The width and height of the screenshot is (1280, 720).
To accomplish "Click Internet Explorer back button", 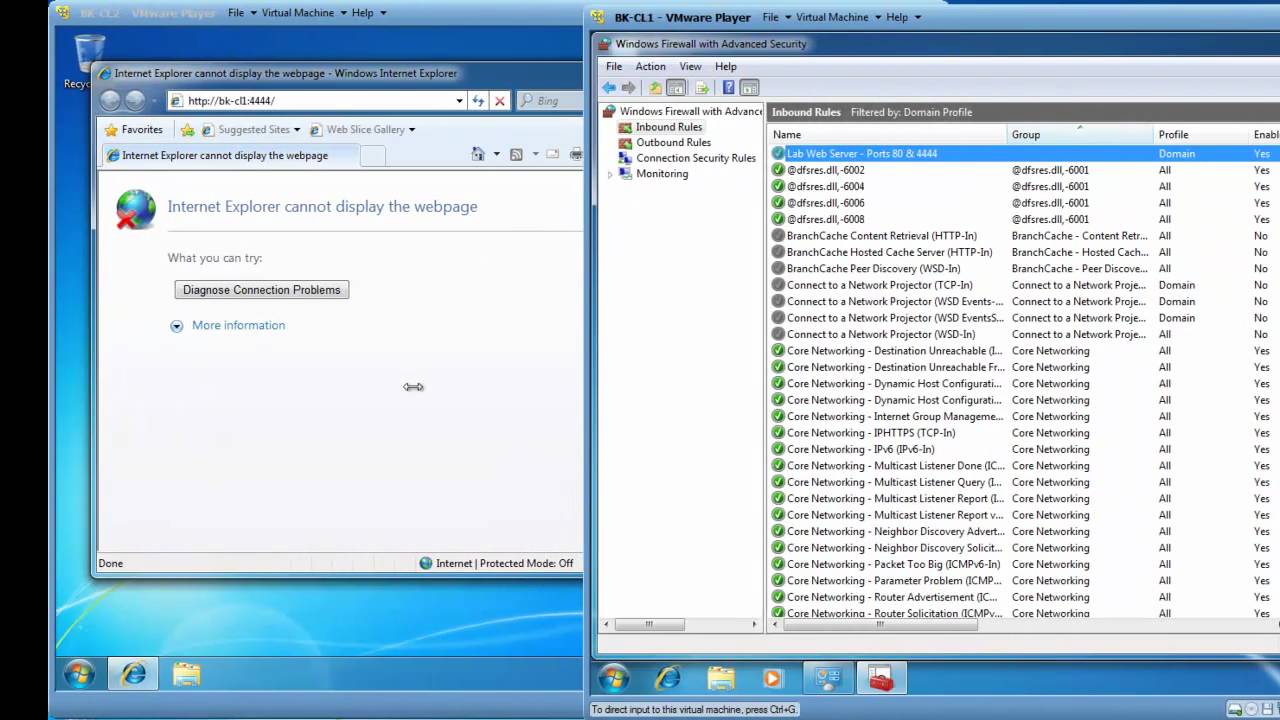I will [110, 100].
